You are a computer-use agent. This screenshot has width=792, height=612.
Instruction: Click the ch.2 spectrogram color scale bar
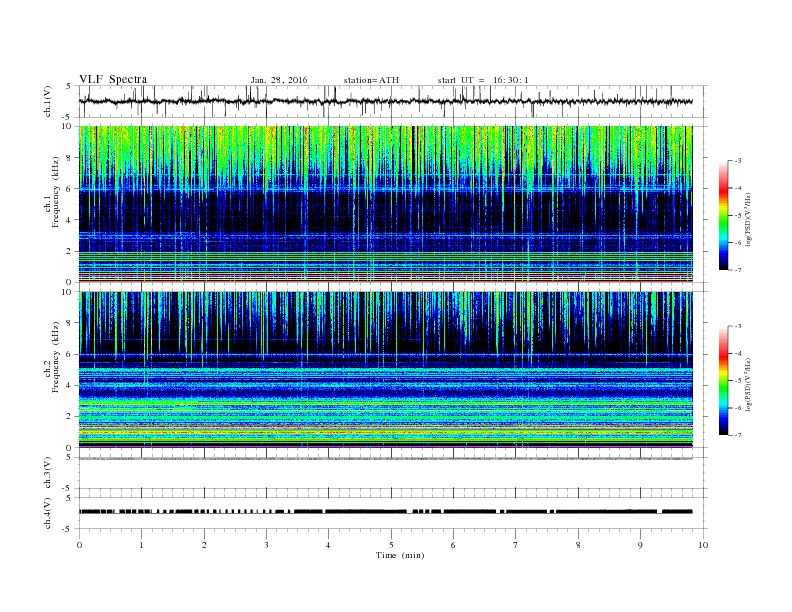point(723,380)
